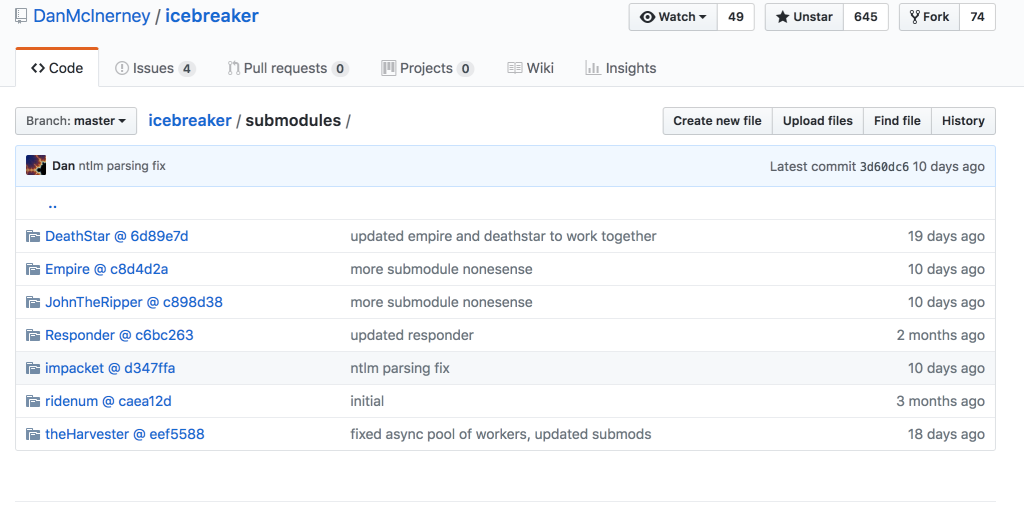Click Dan's commit author avatar
This screenshot has height=511, width=1024.
36,166
